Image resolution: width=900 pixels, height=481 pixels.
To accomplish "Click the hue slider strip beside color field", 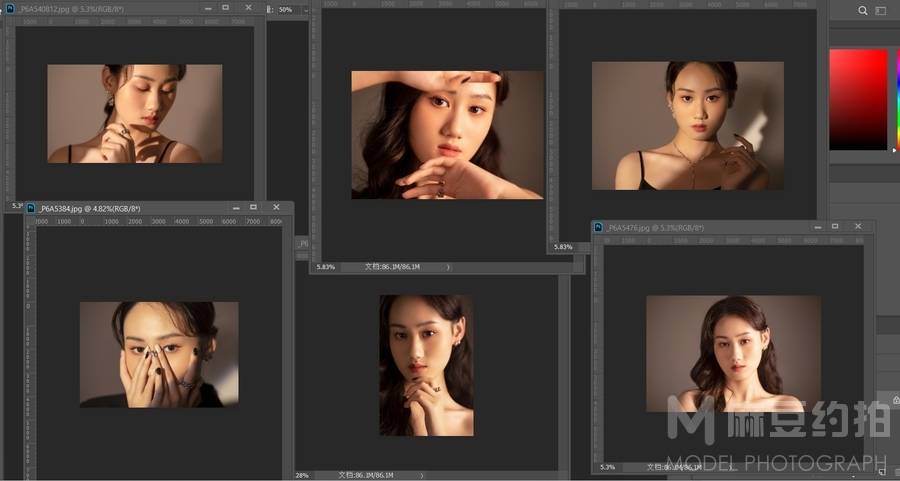I will (897, 99).
